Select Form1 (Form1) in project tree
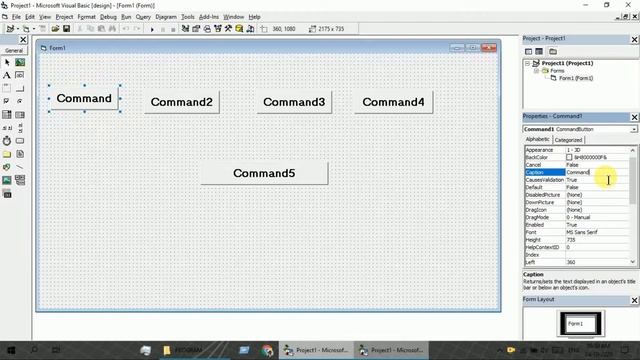 [x=576, y=78]
